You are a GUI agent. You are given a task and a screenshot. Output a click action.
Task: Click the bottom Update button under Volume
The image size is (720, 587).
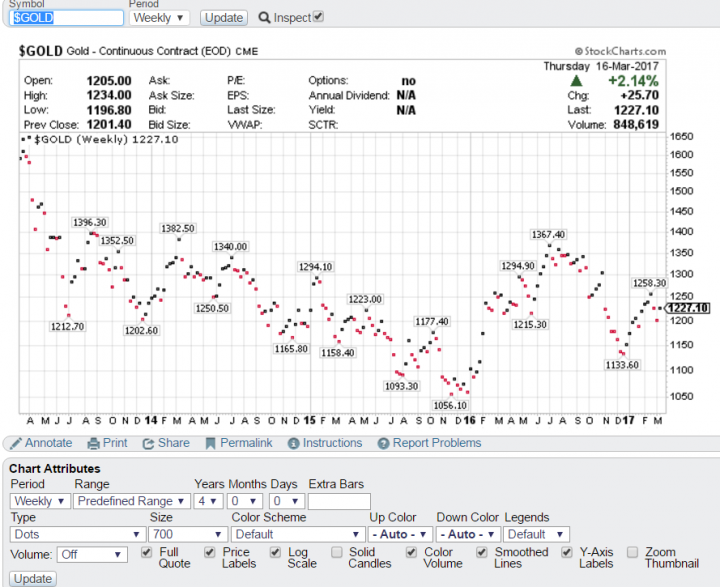click(x=33, y=579)
